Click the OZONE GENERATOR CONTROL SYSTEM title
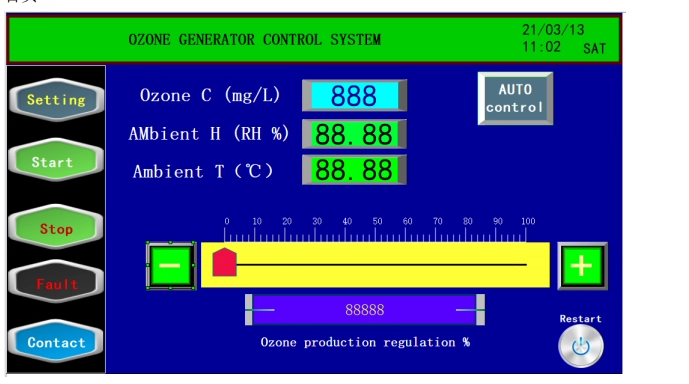The height and width of the screenshot is (384, 689). [x=254, y=40]
